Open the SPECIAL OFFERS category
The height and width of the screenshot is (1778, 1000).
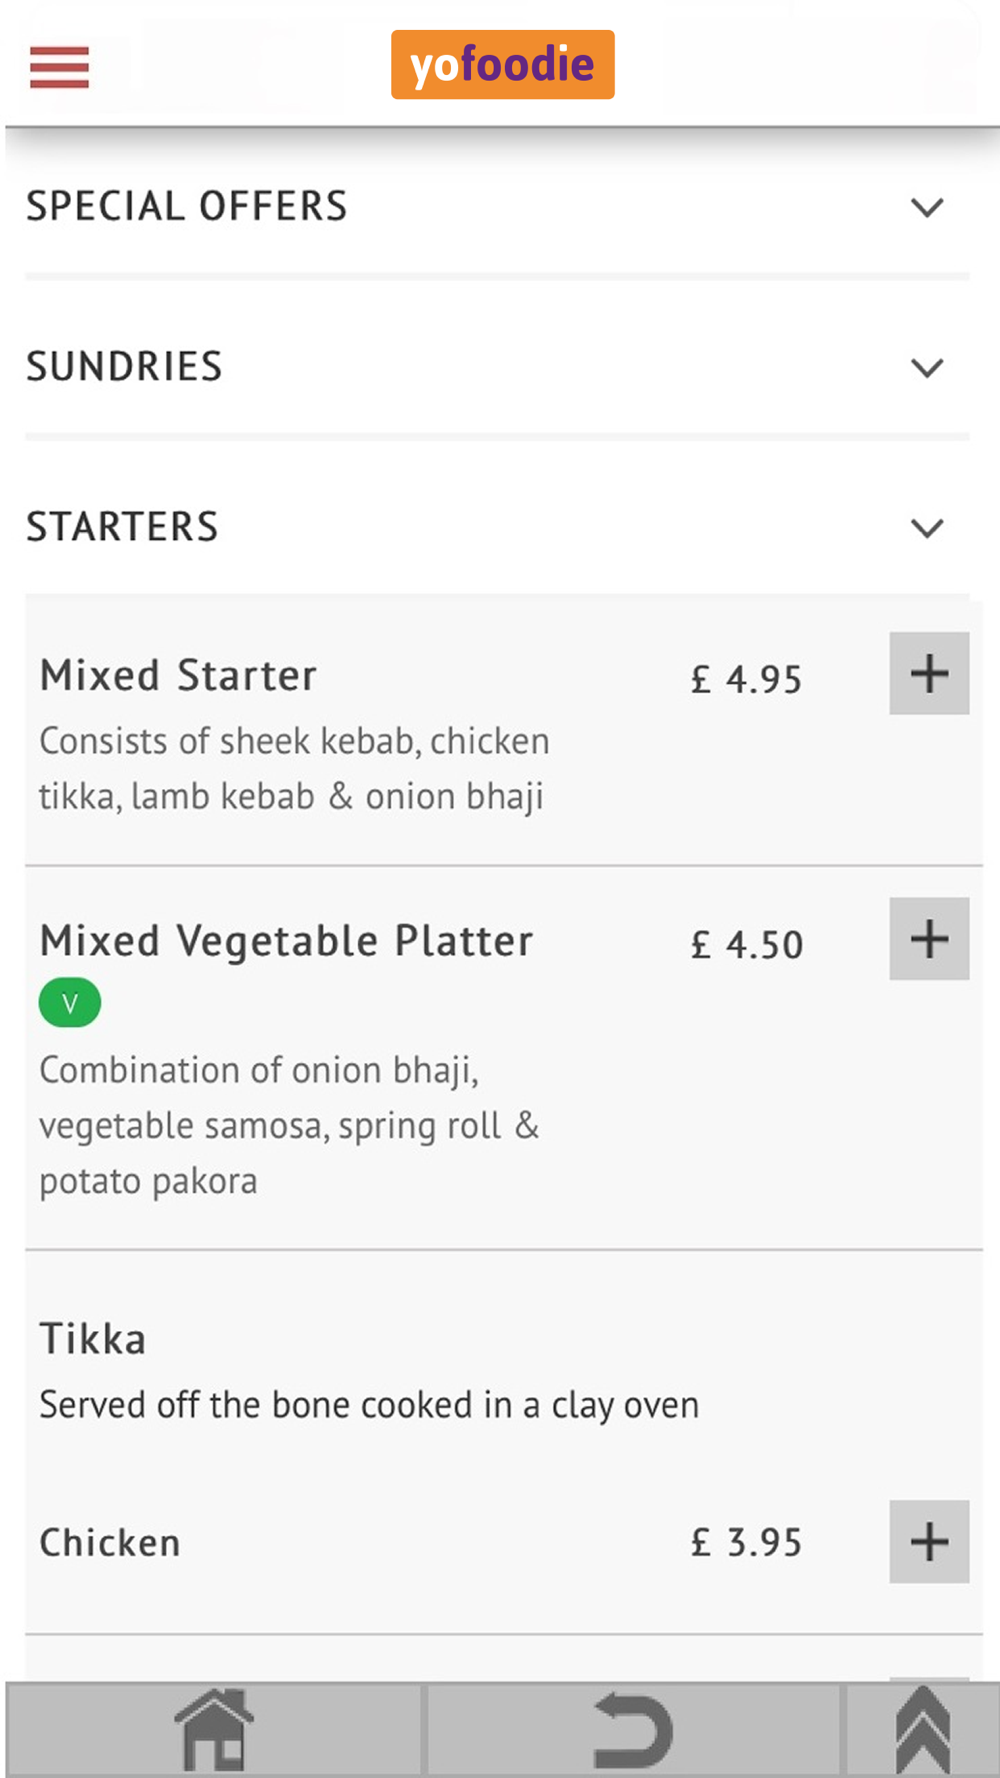187,206
